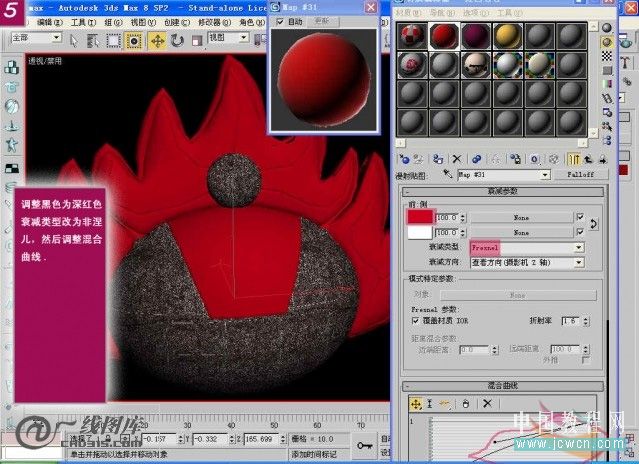Select yellow sphere material sample slot
Image resolution: width=639 pixels, height=464 pixels.
click(x=507, y=36)
